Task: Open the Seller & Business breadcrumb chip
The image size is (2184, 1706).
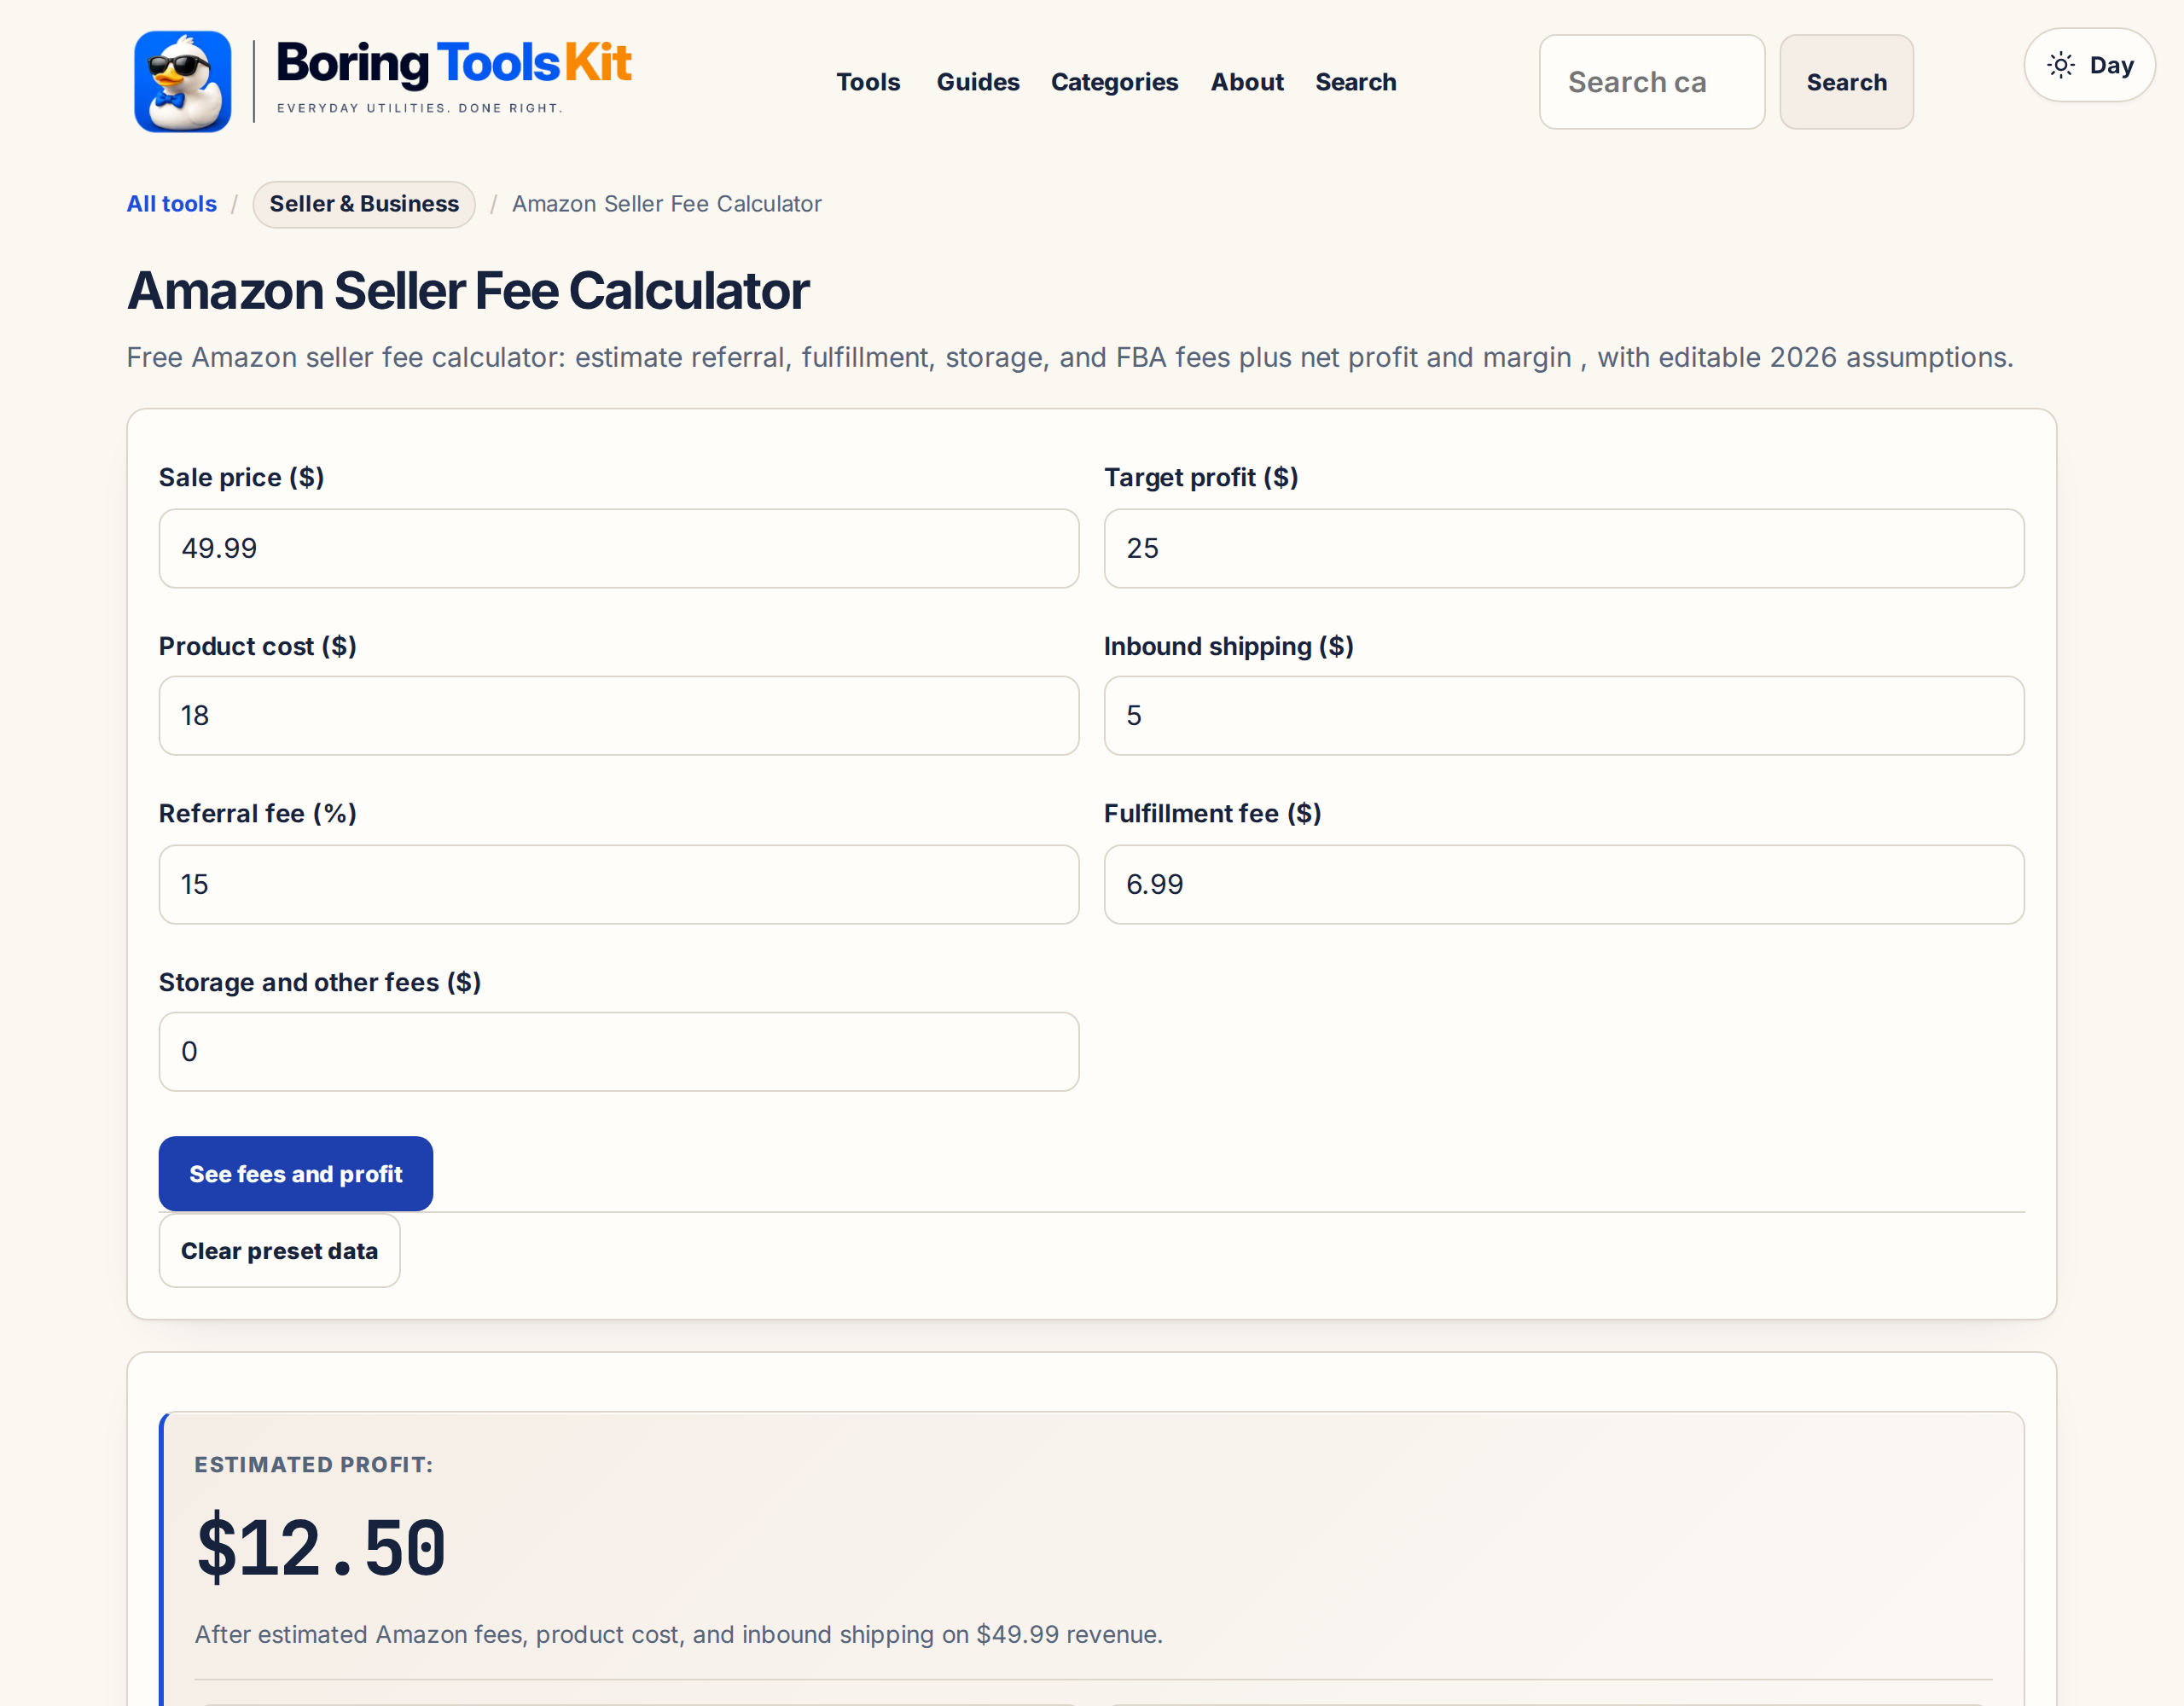Action: click(x=364, y=204)
